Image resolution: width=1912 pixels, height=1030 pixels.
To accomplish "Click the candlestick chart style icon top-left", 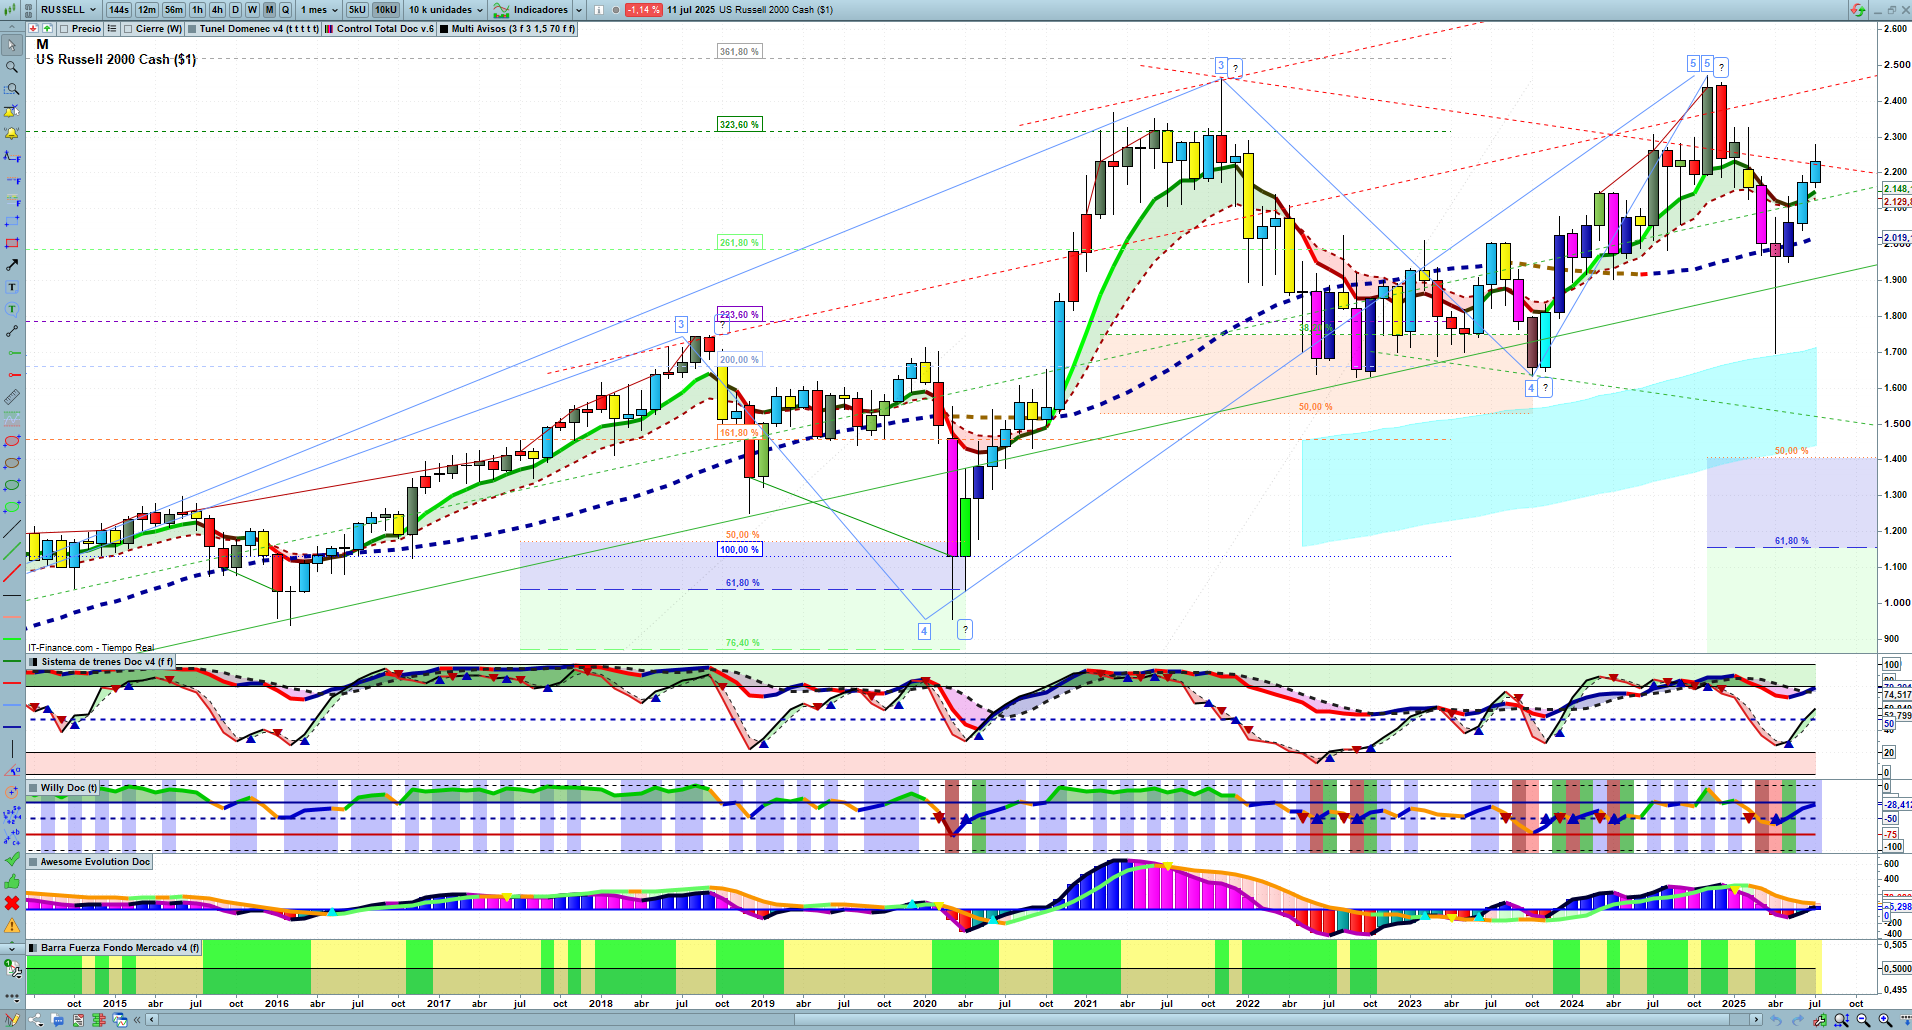I will click(x=12, y=10).
